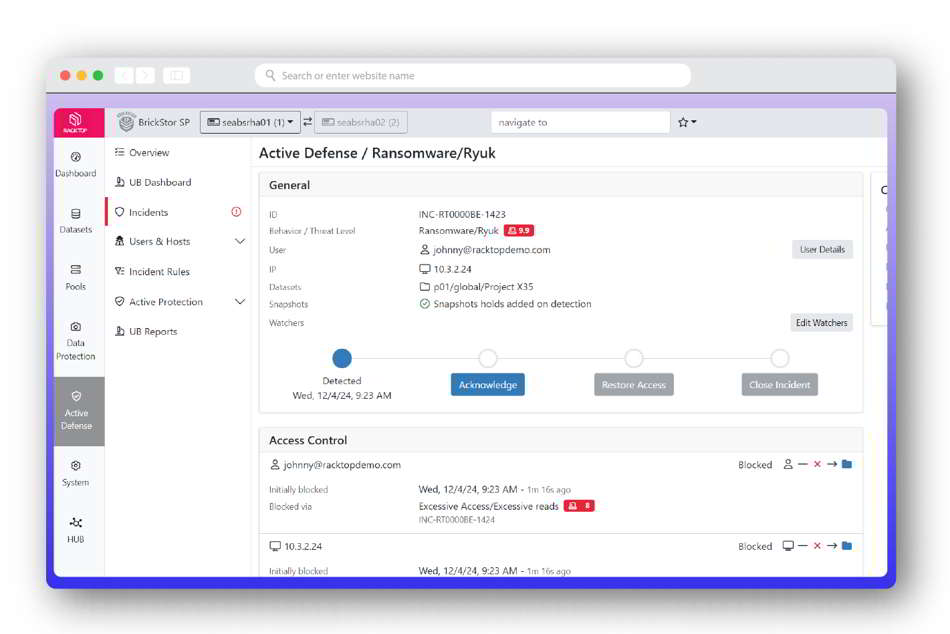This screenshot has height=634, width=950.
Task: Open the Incident Rules menu item
Action: pos(153,272)
